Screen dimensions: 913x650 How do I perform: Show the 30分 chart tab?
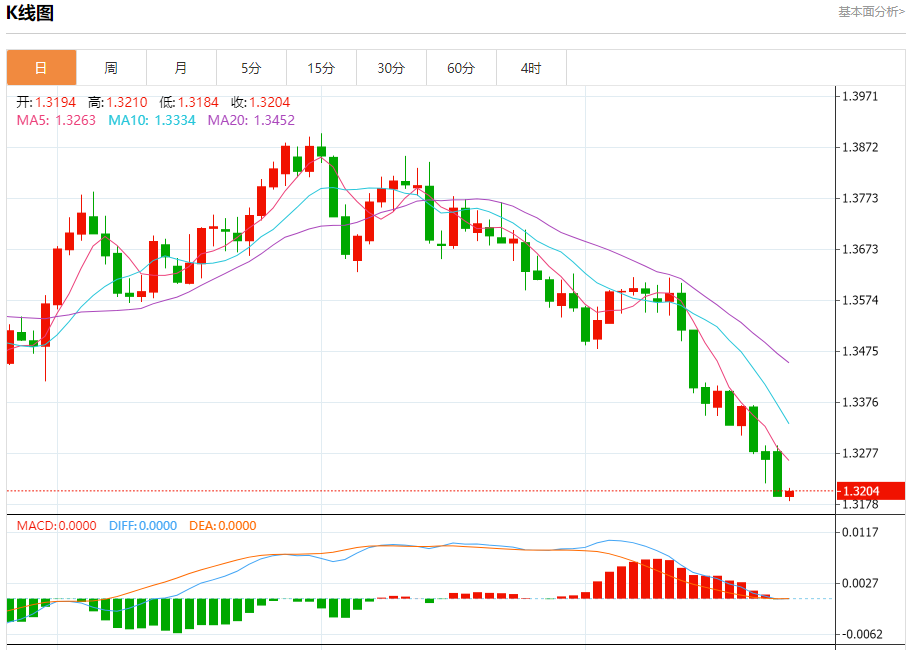(391, 68)
